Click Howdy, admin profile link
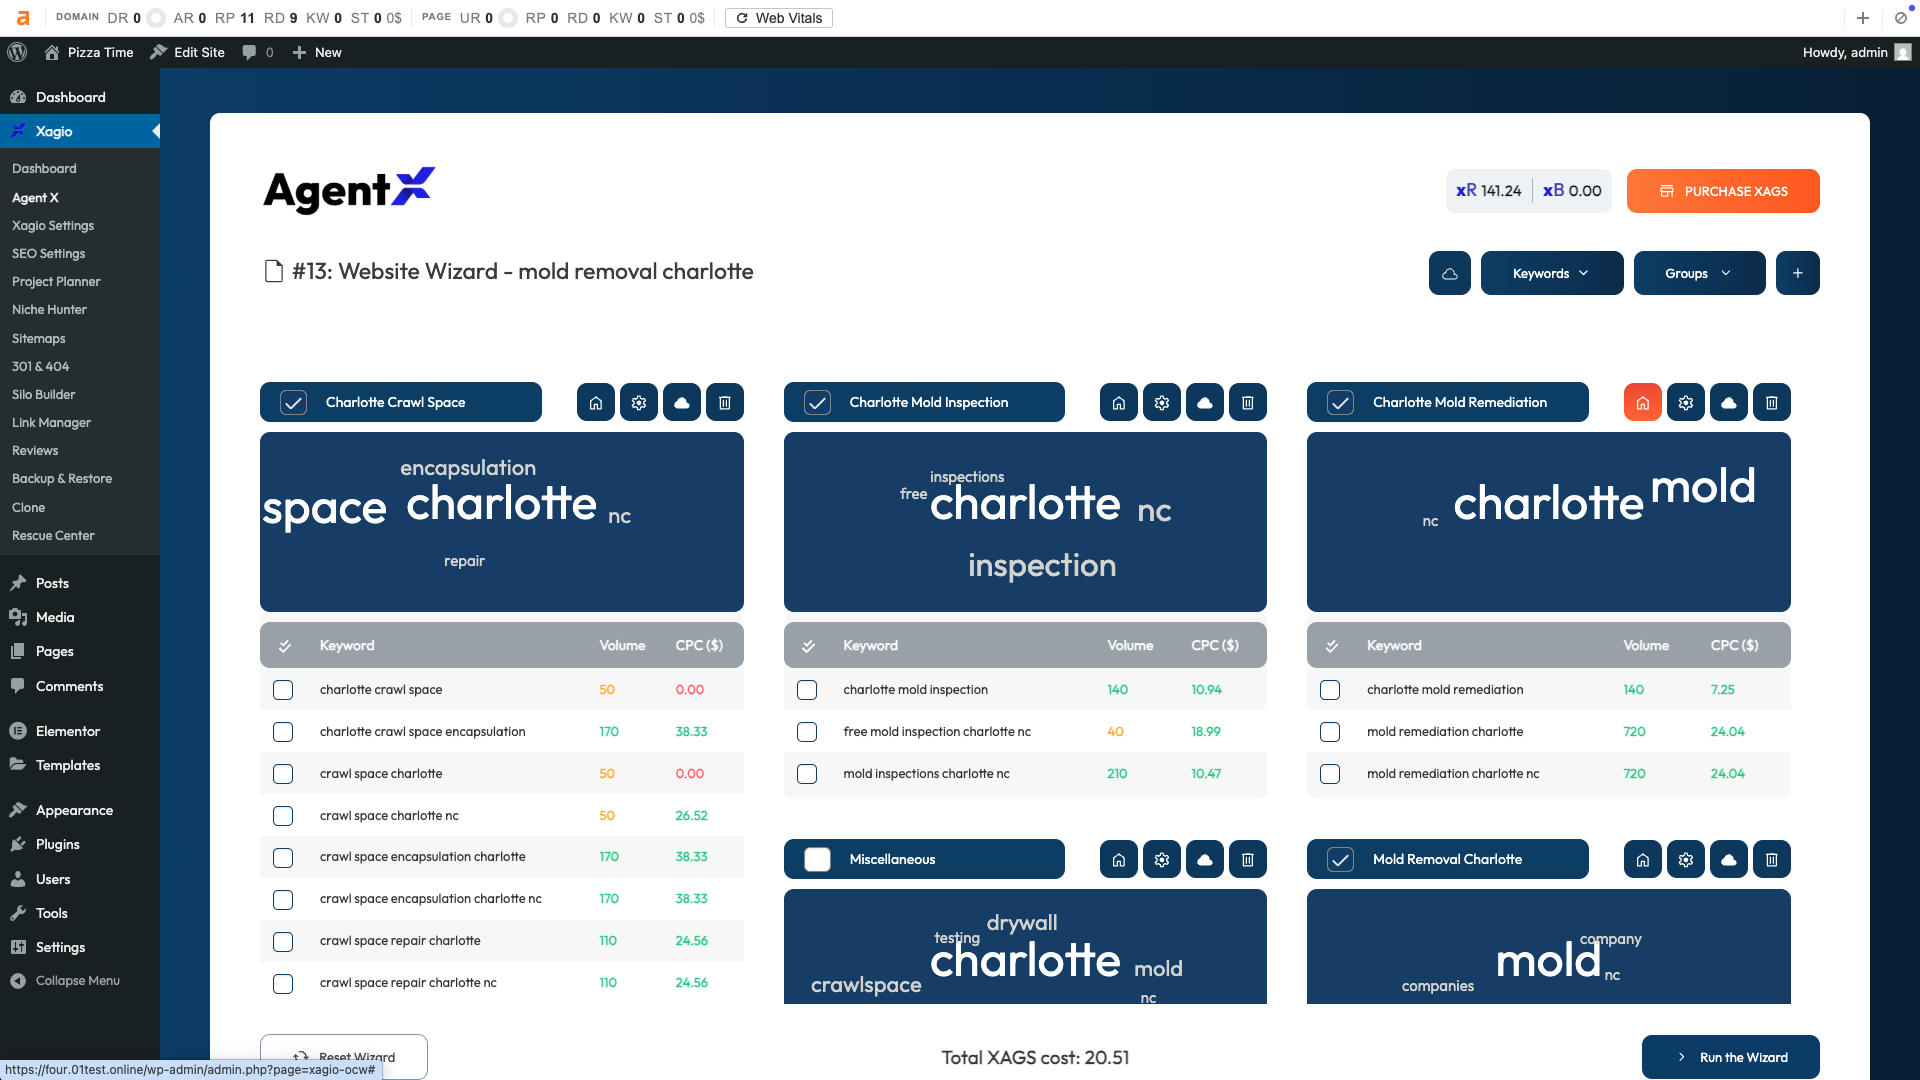 coord(1857,52)
